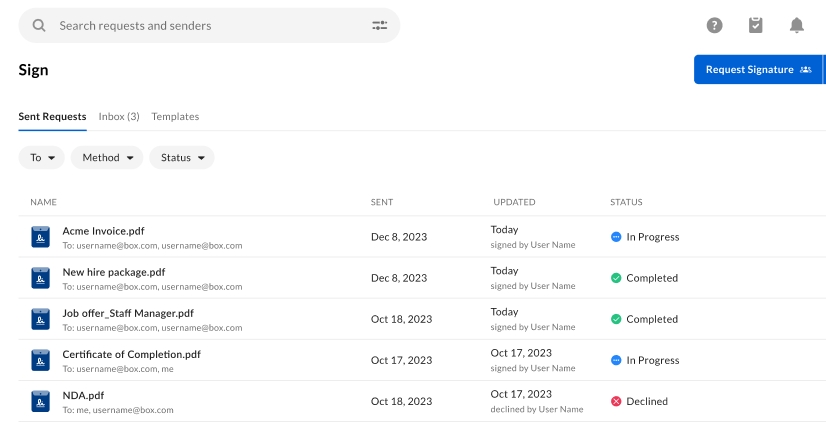Open the notifications bell
The image size is (826, 425).
tap(796, 26)
